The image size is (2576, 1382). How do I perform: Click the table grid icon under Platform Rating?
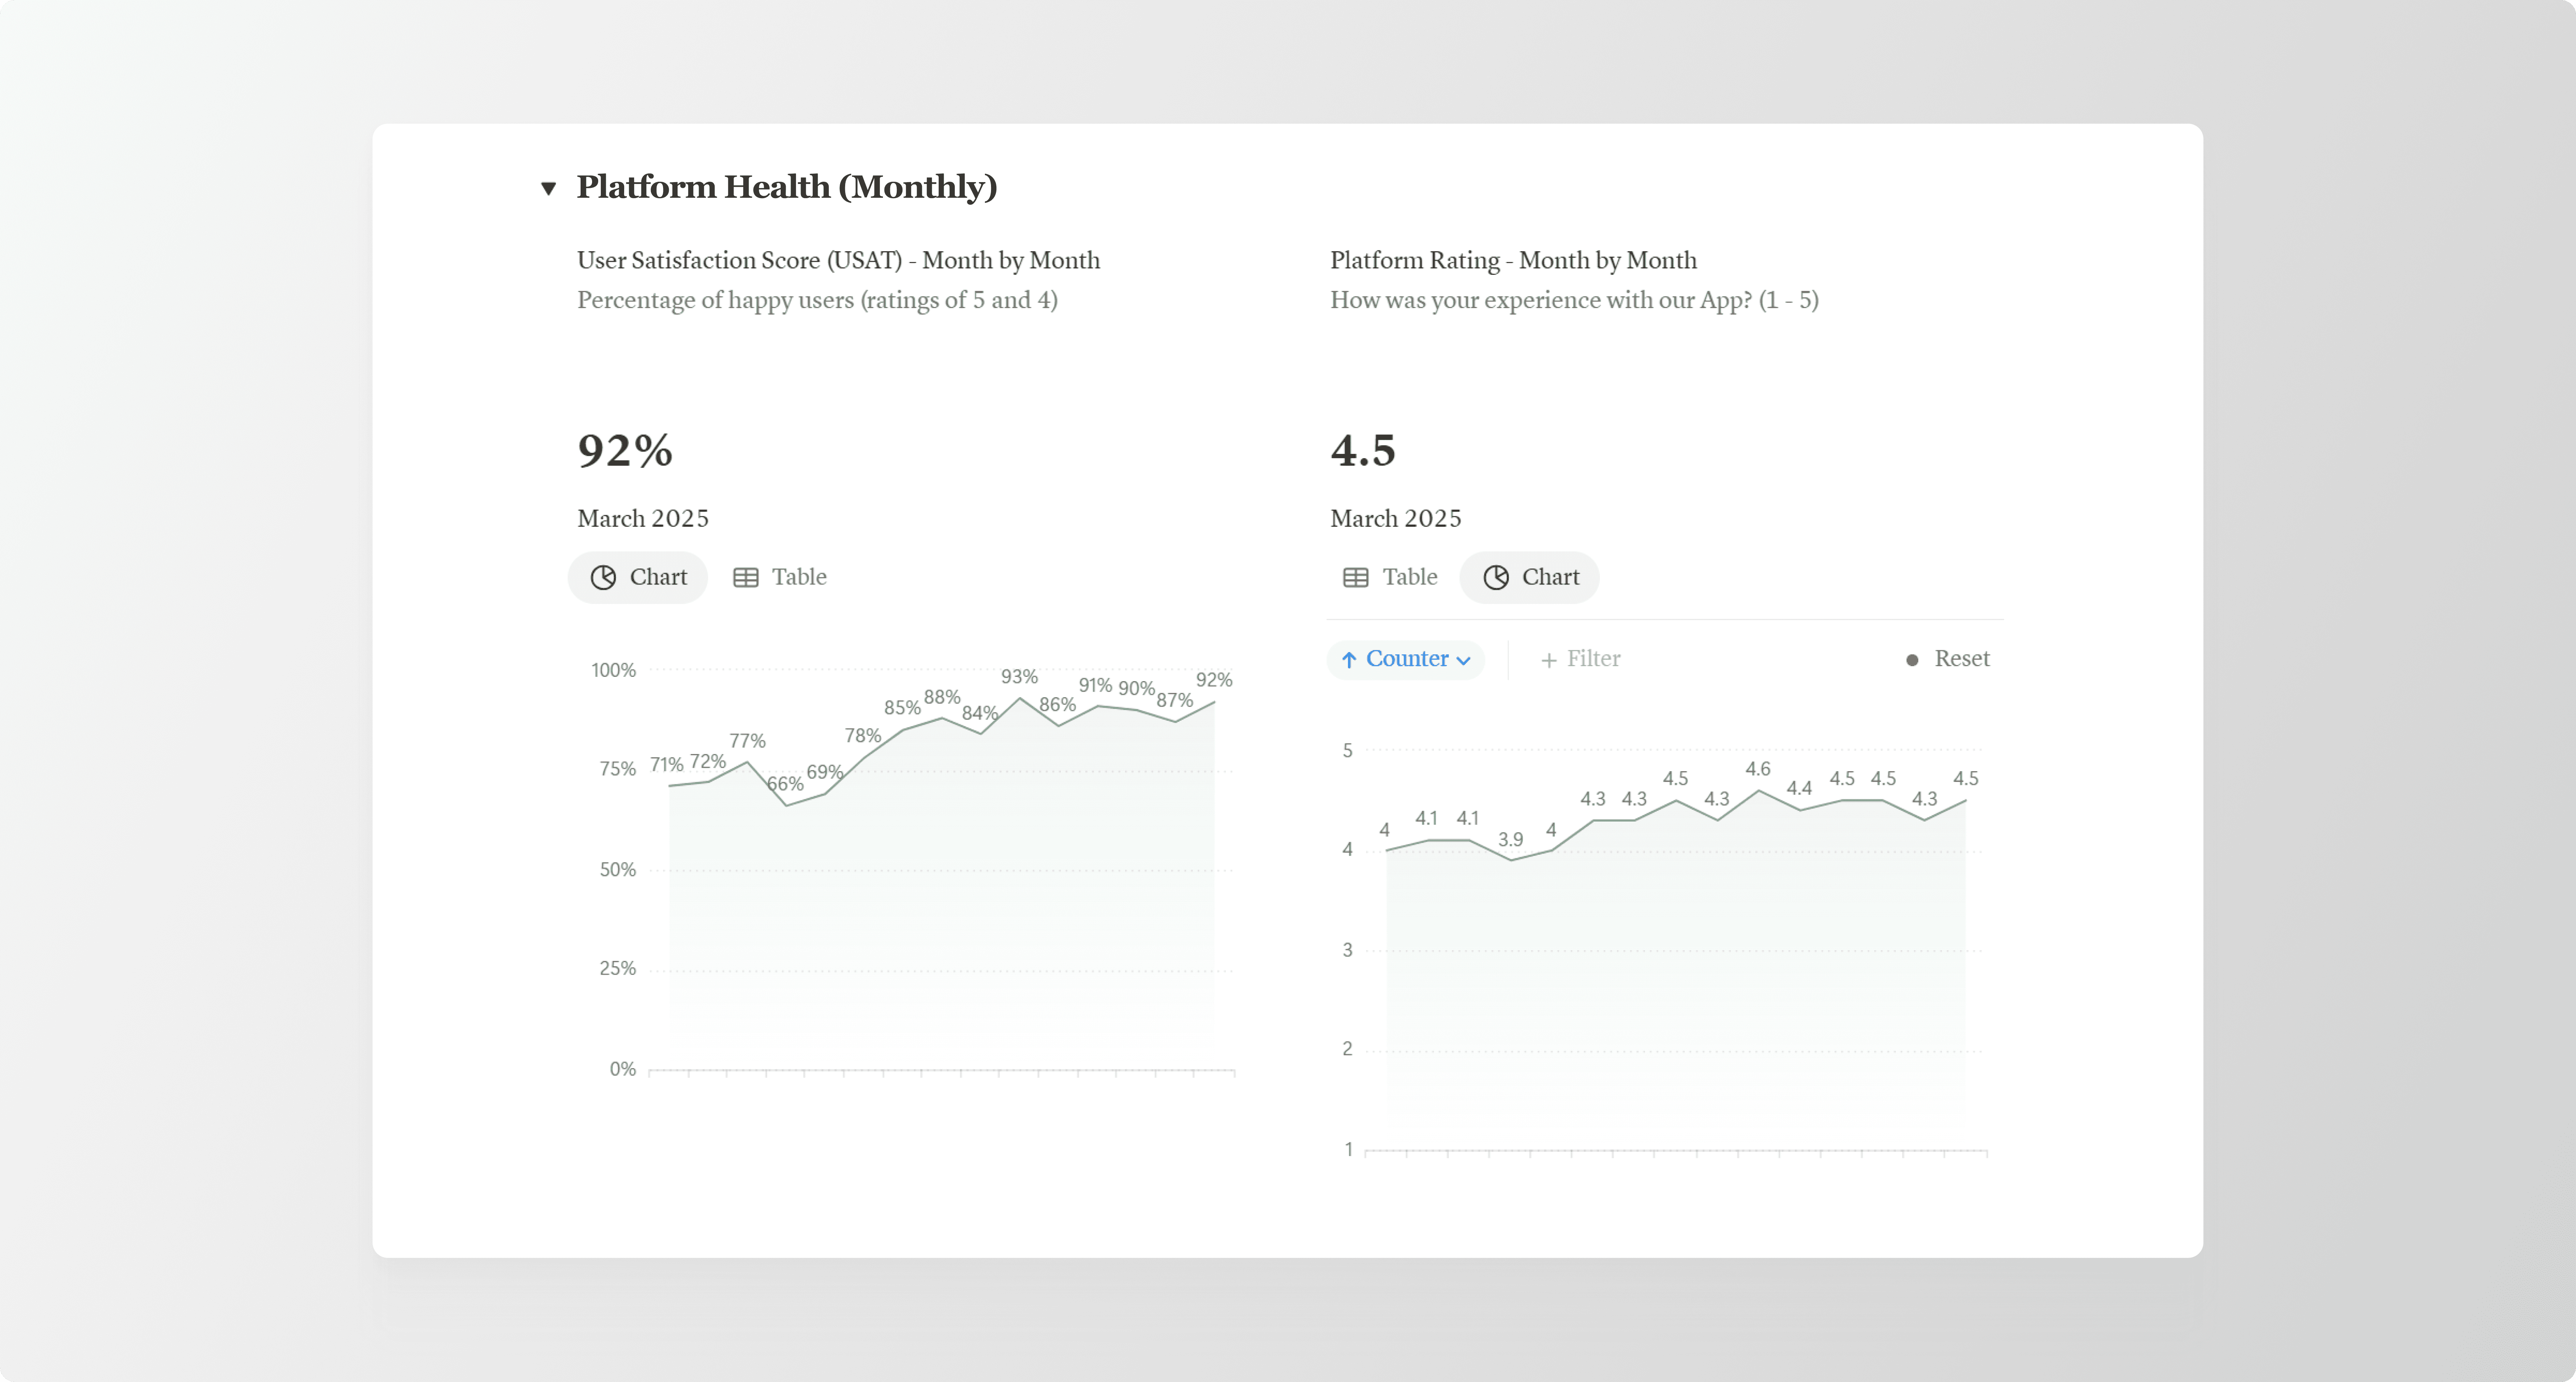[1355, 577]
